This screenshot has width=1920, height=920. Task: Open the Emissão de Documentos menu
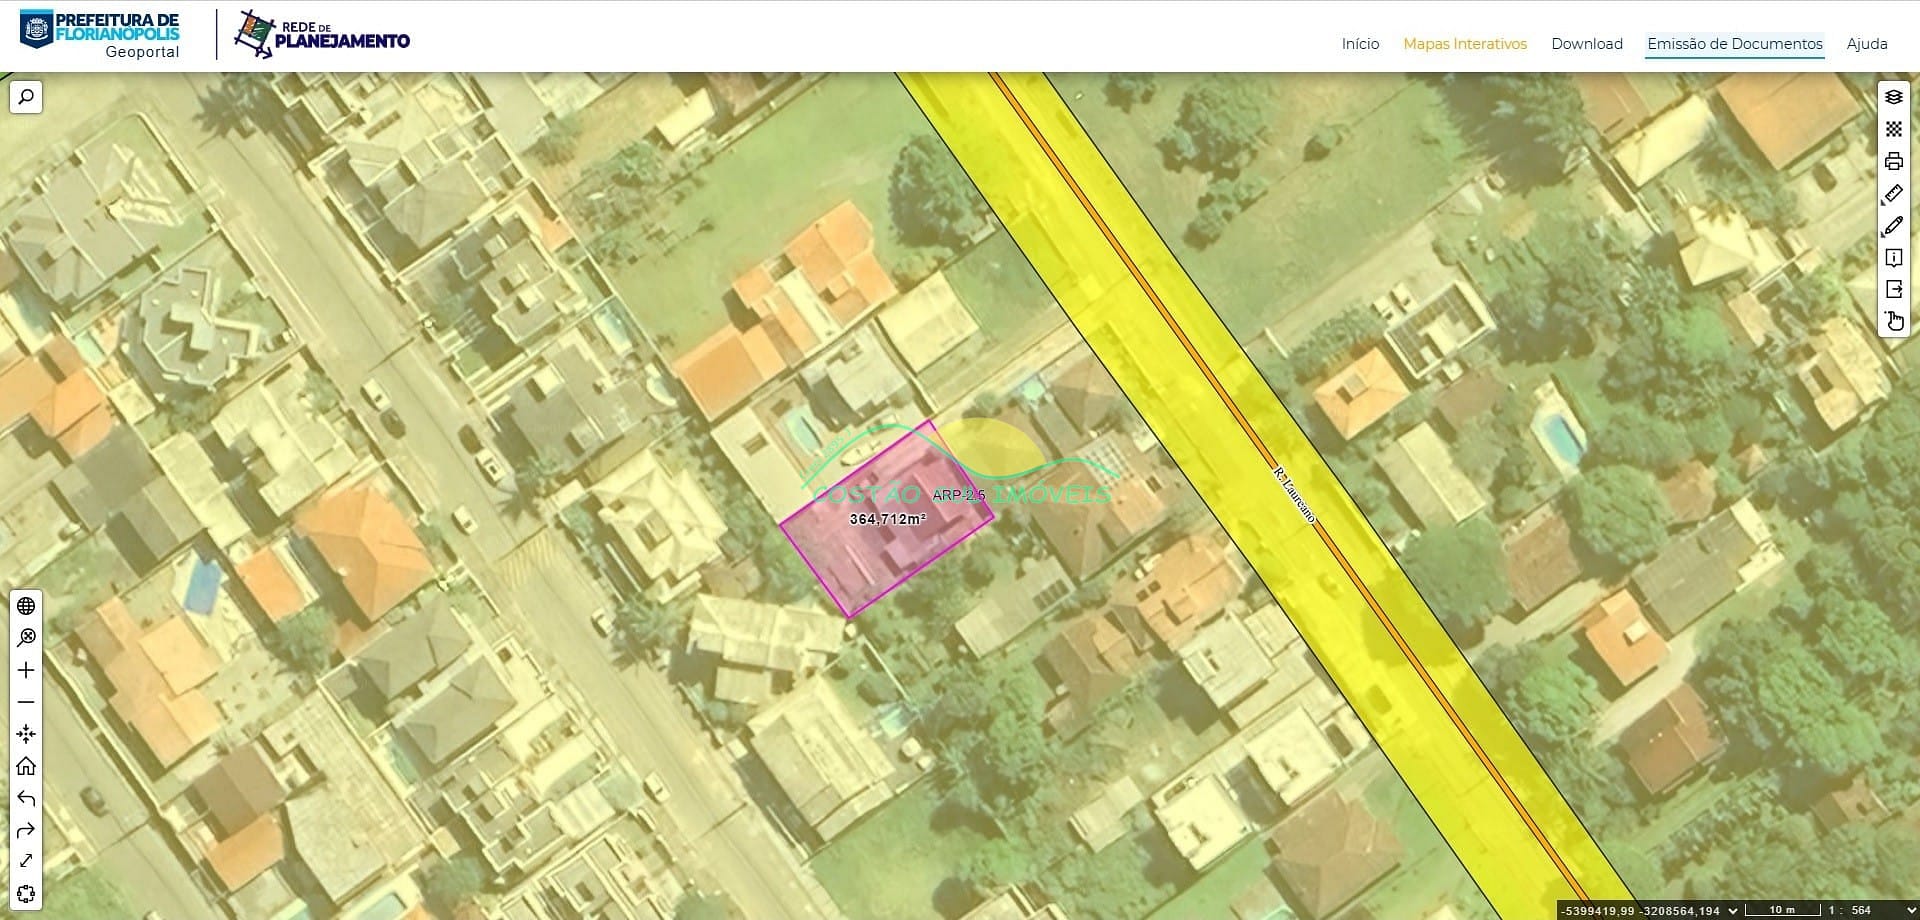point(1734,44)
